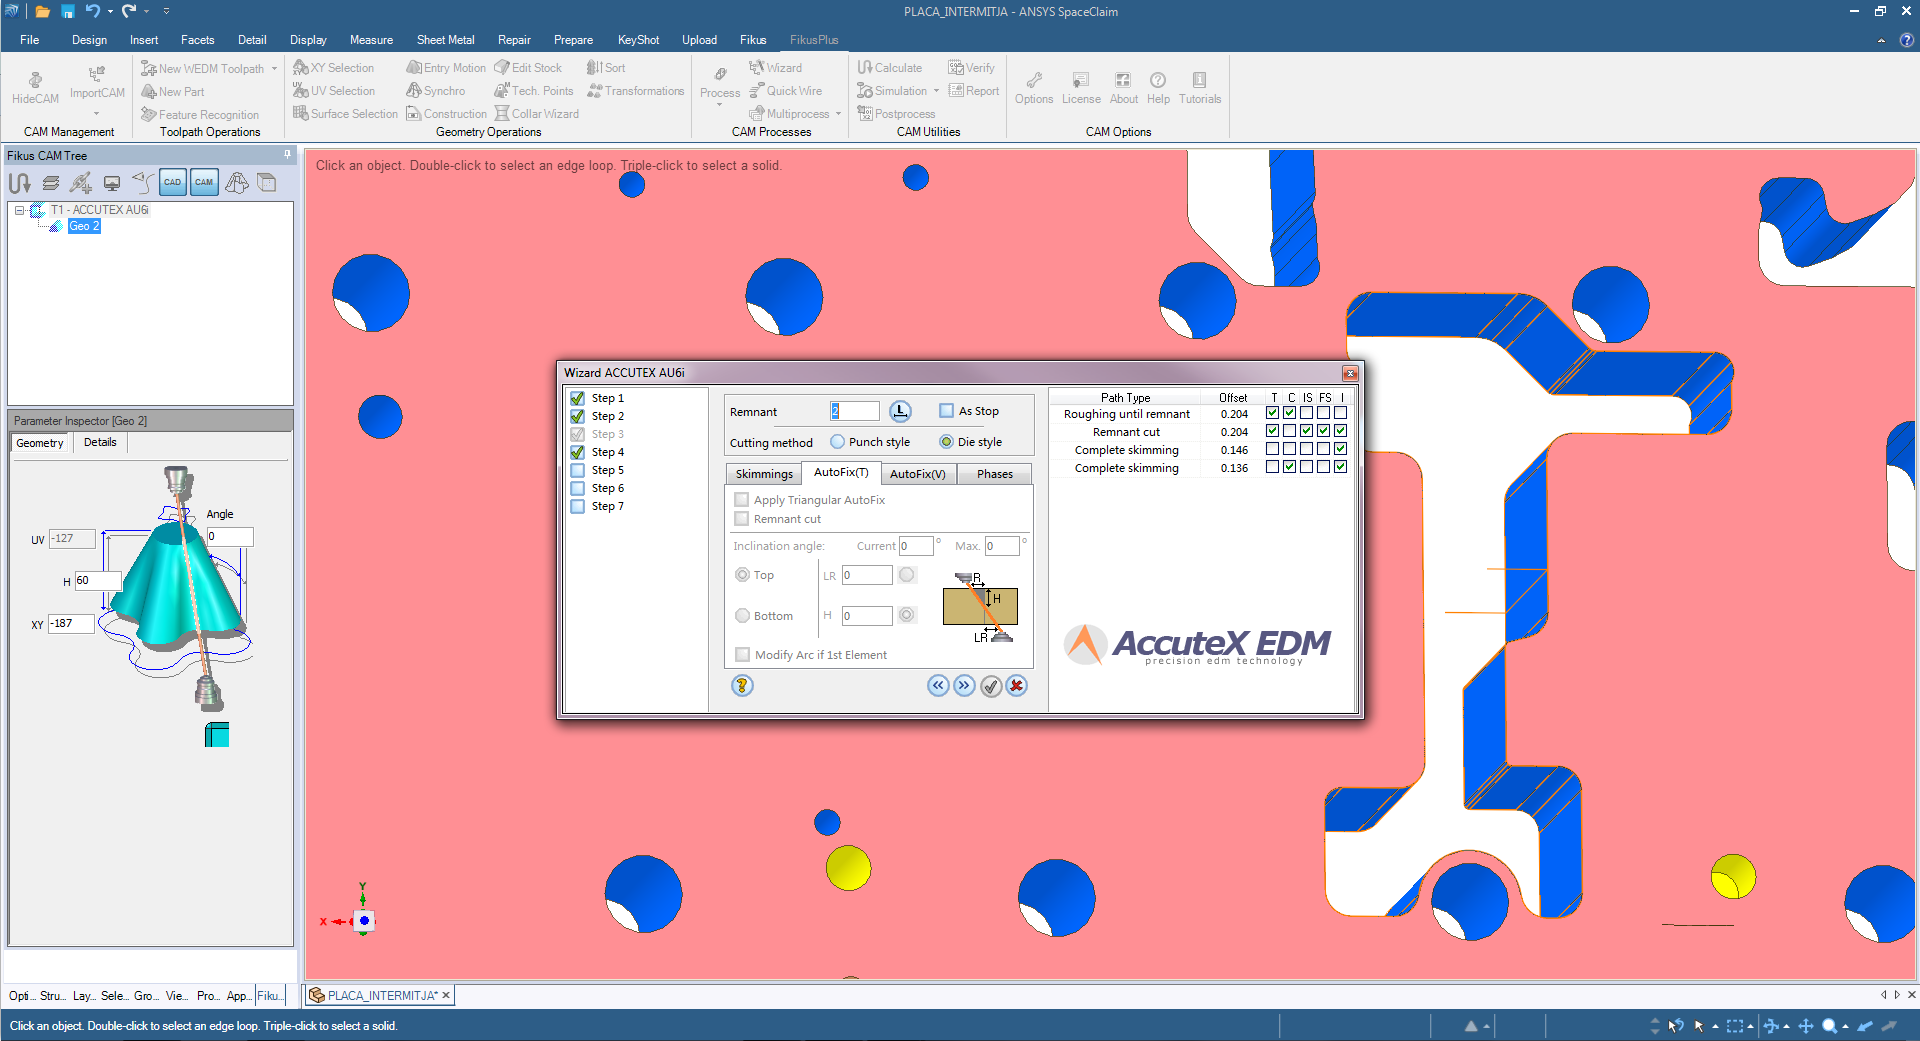The image size is (1920, 1041).
Task: Click the red cancel X in wizard
Action: coord(1016,686)
